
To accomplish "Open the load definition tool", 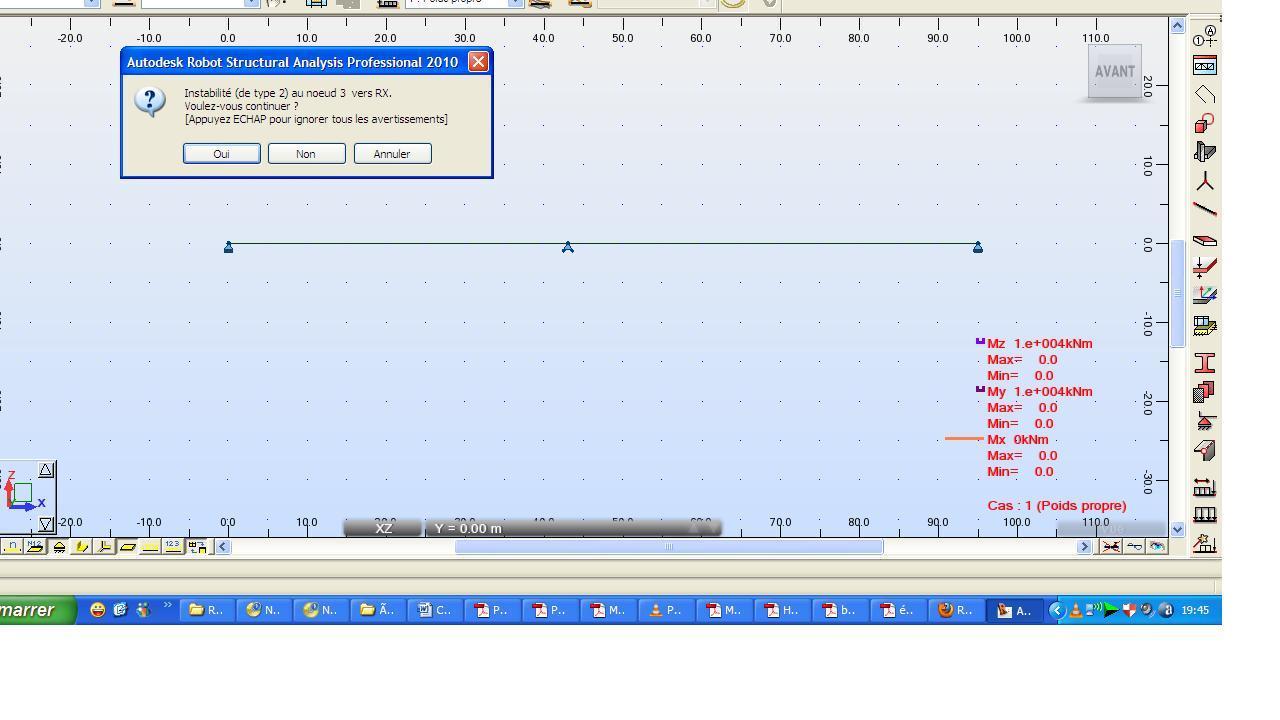I will (x=1205, y=515).
